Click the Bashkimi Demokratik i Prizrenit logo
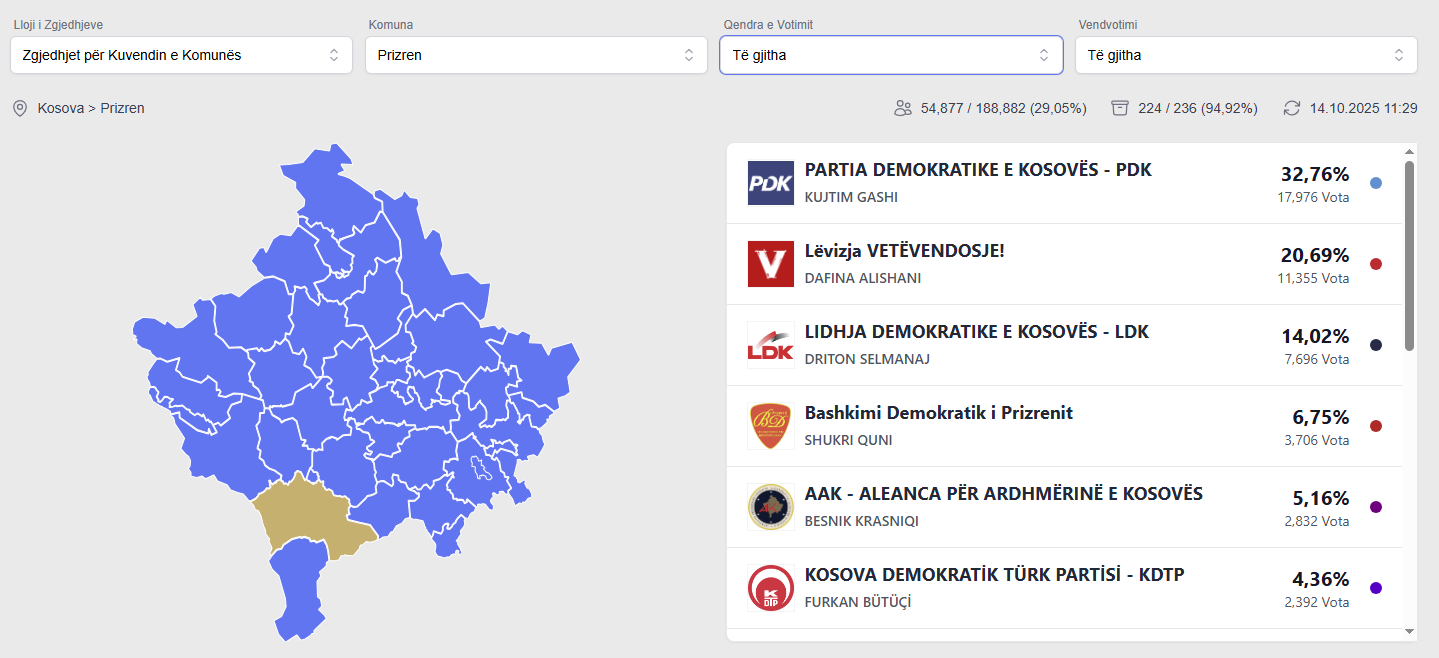This screenshot has width=1439, height=658. point(770,426)
